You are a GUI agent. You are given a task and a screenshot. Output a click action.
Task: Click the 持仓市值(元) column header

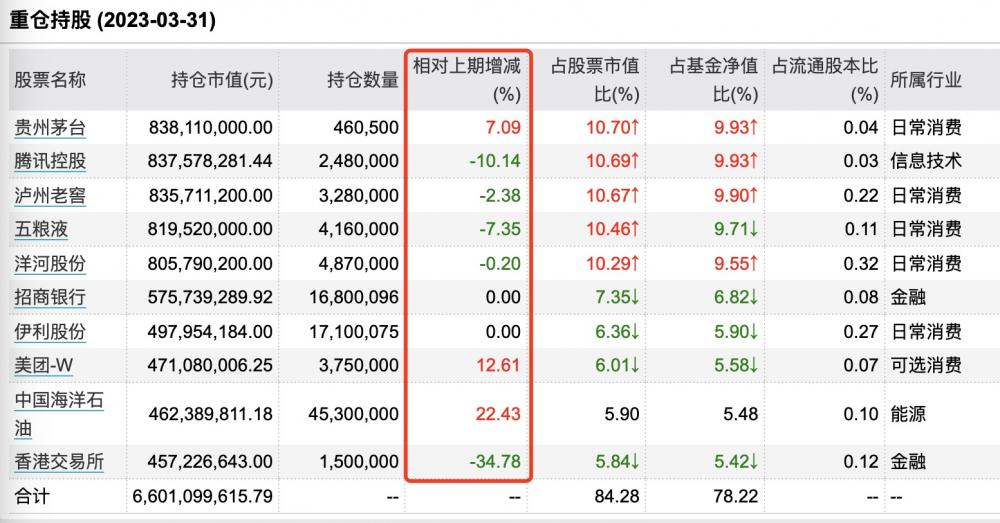(222, 80)
